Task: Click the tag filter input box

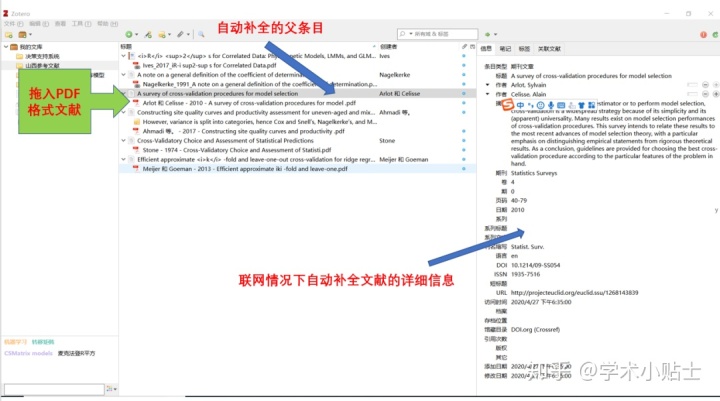Action: pyautogui.click(x=54, y=389)
